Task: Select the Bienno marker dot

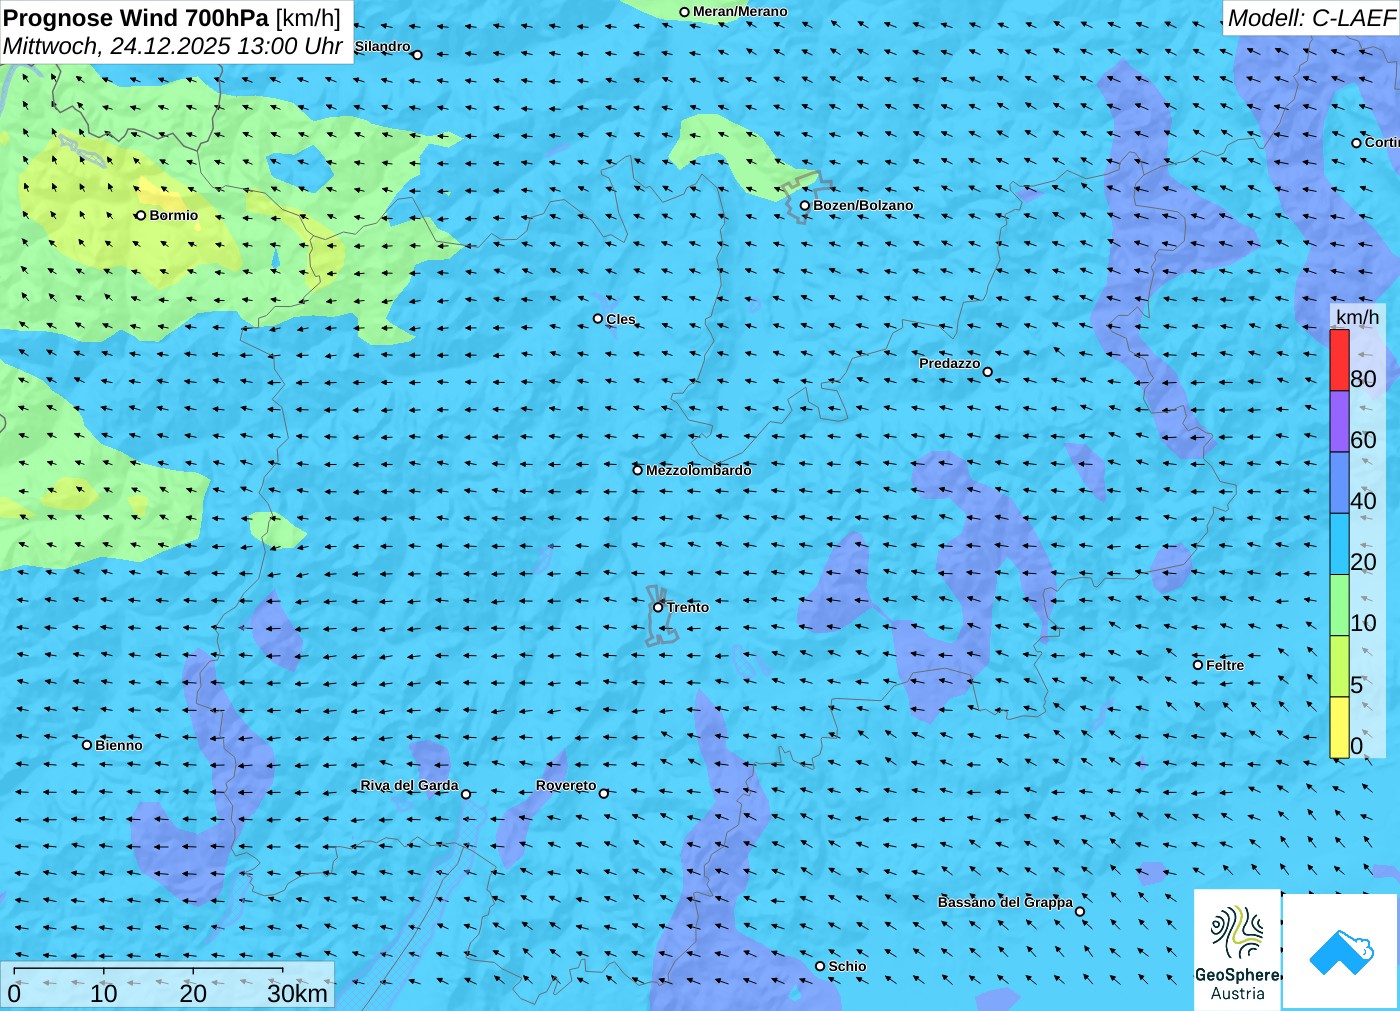Action: tap(87, 745)
